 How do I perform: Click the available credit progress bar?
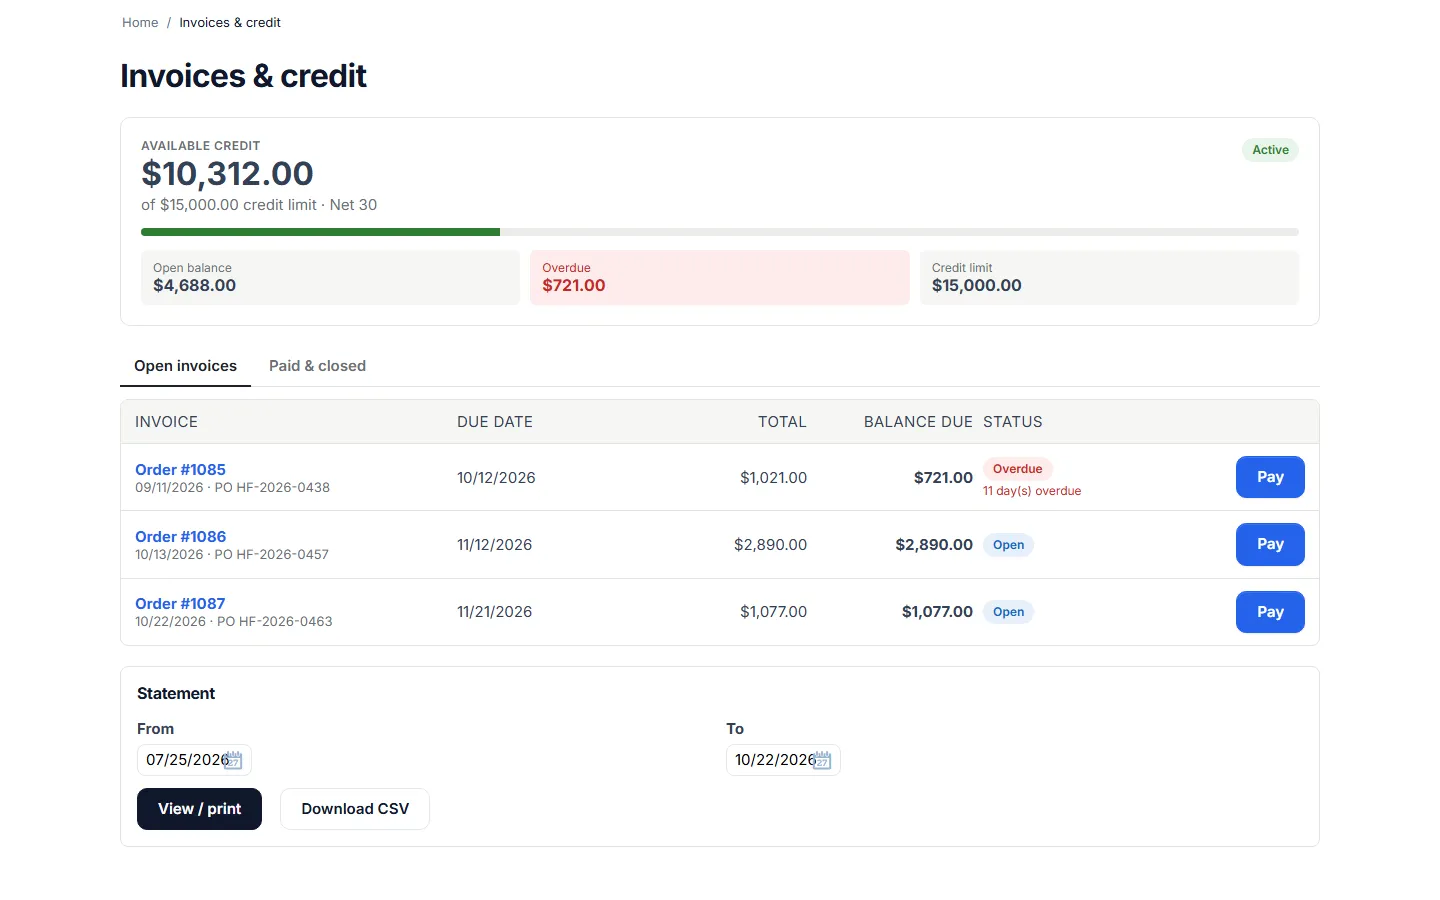pos(720,232)
